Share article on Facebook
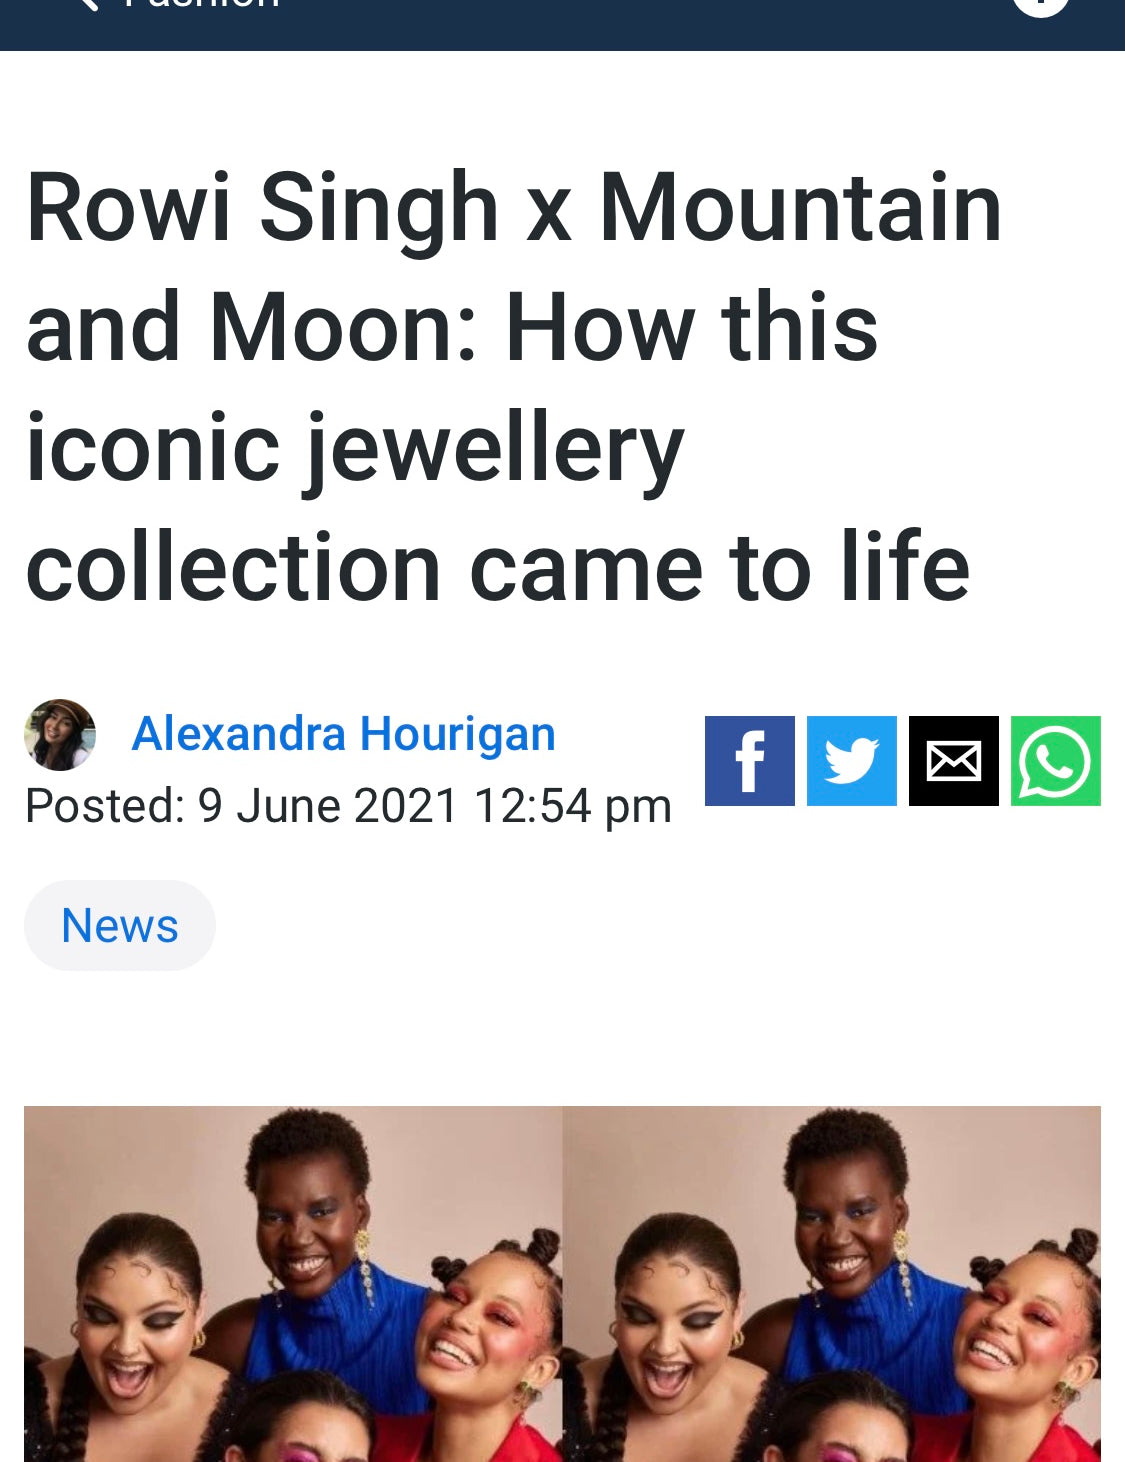 pos(749,761)
